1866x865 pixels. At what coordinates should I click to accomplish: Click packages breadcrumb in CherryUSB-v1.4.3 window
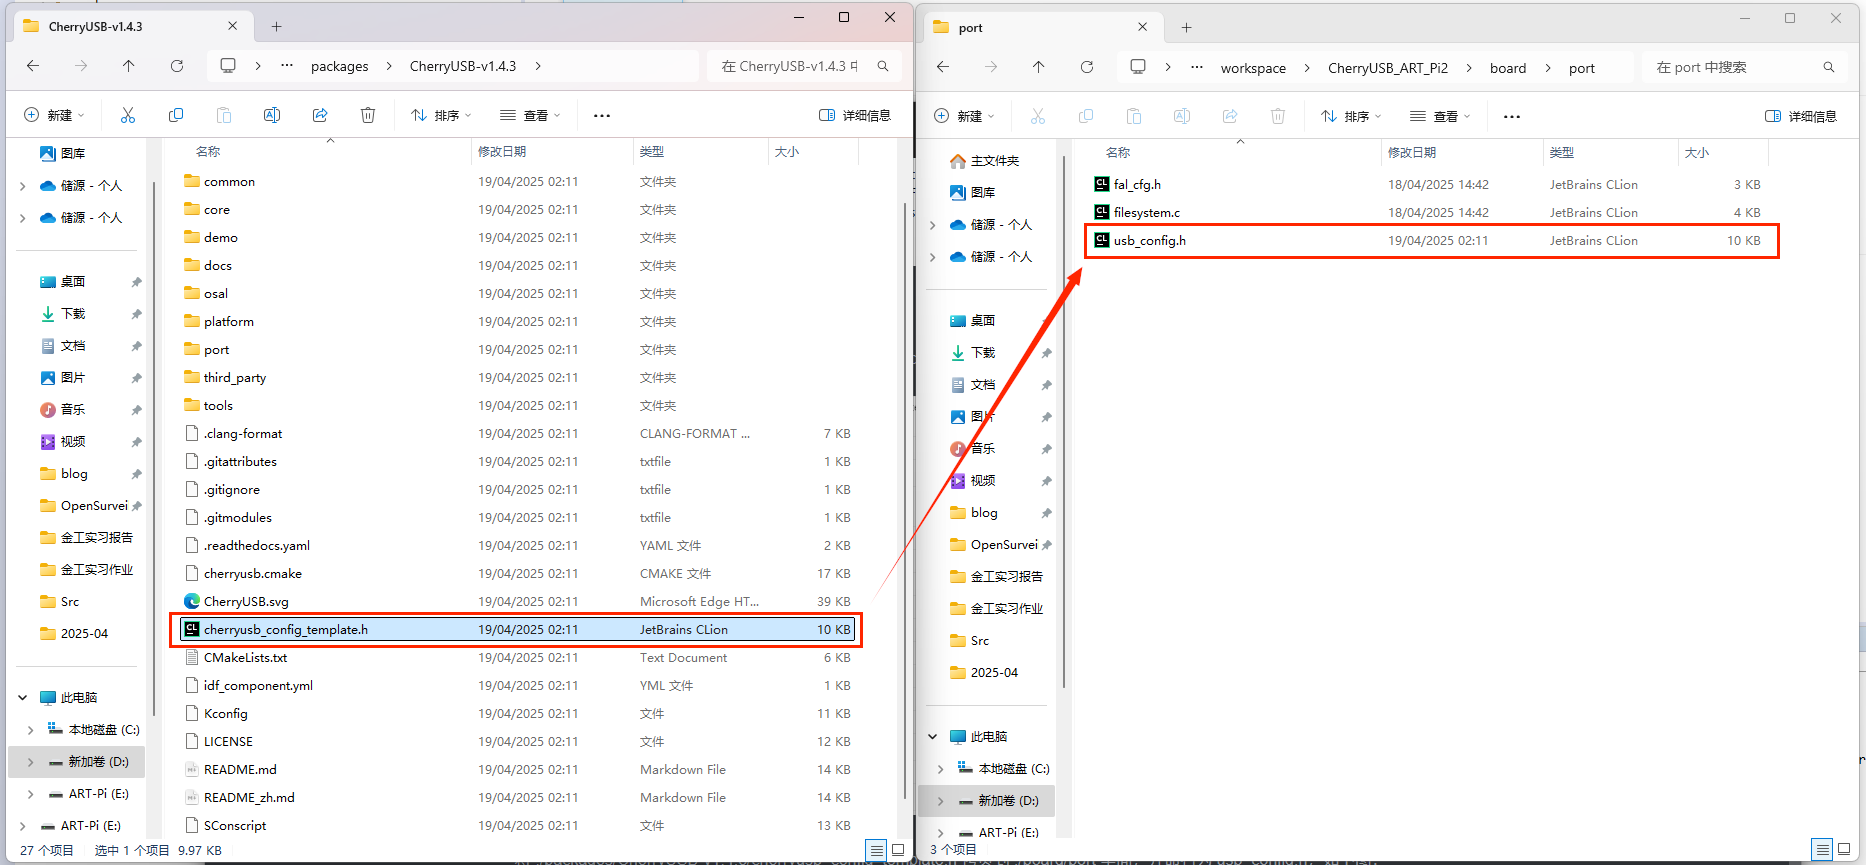[x=339, y=67]
